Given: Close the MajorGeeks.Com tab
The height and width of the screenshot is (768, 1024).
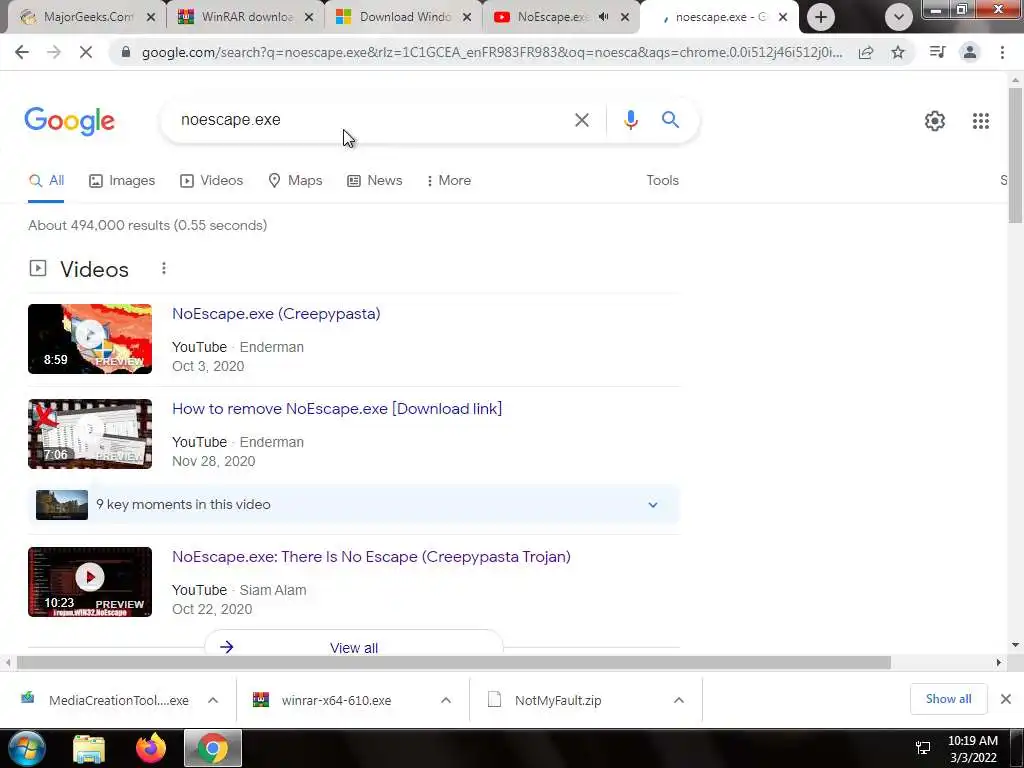Looking at the screenshot, I should 151,18.
